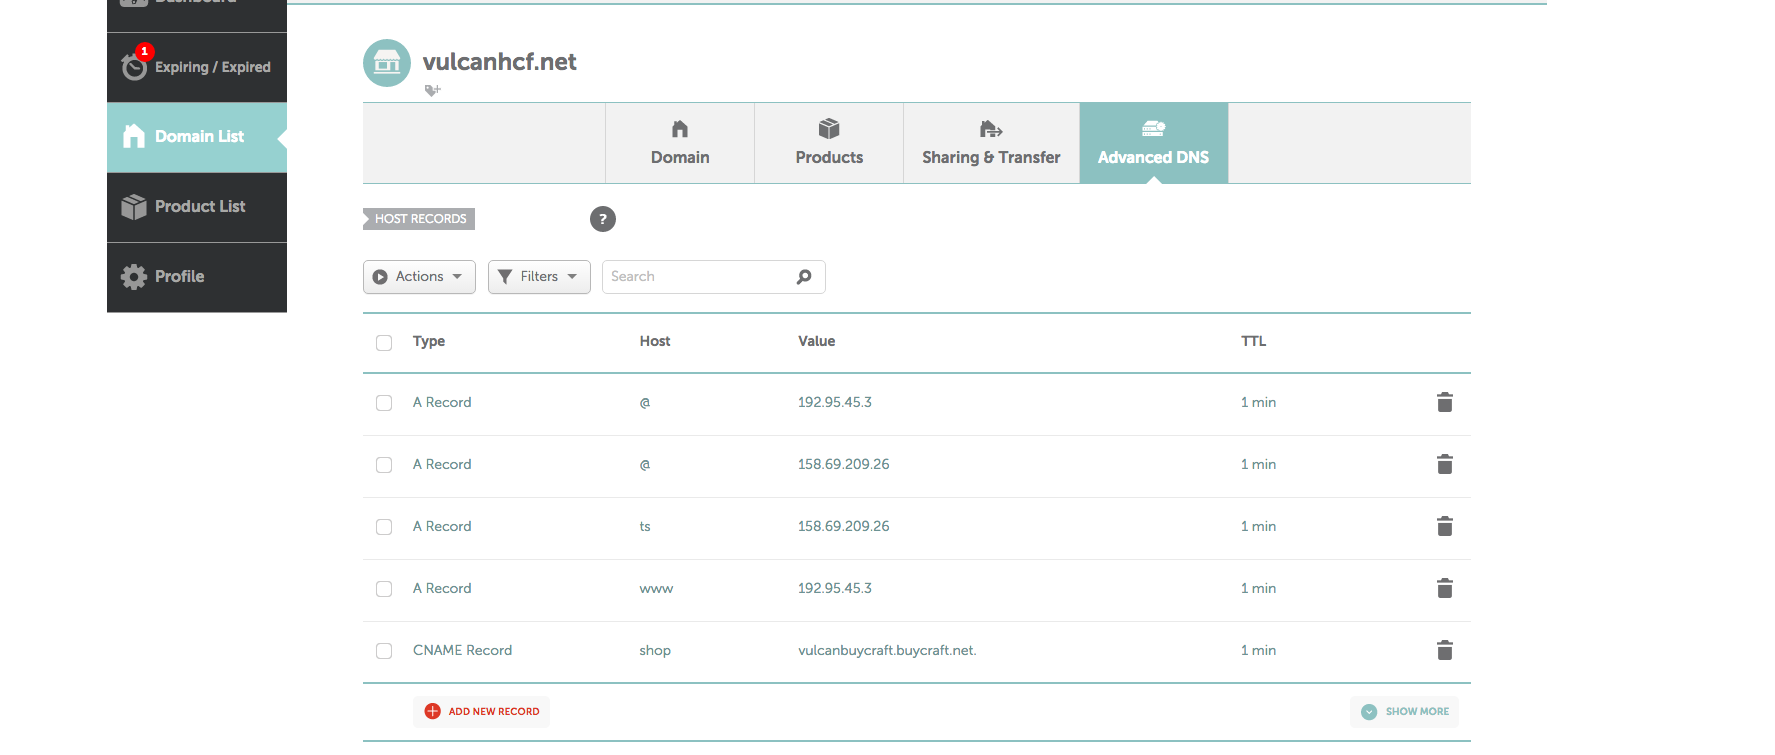Click the vulcanhcf.net domain storefront icon

[x=387, y=63]
